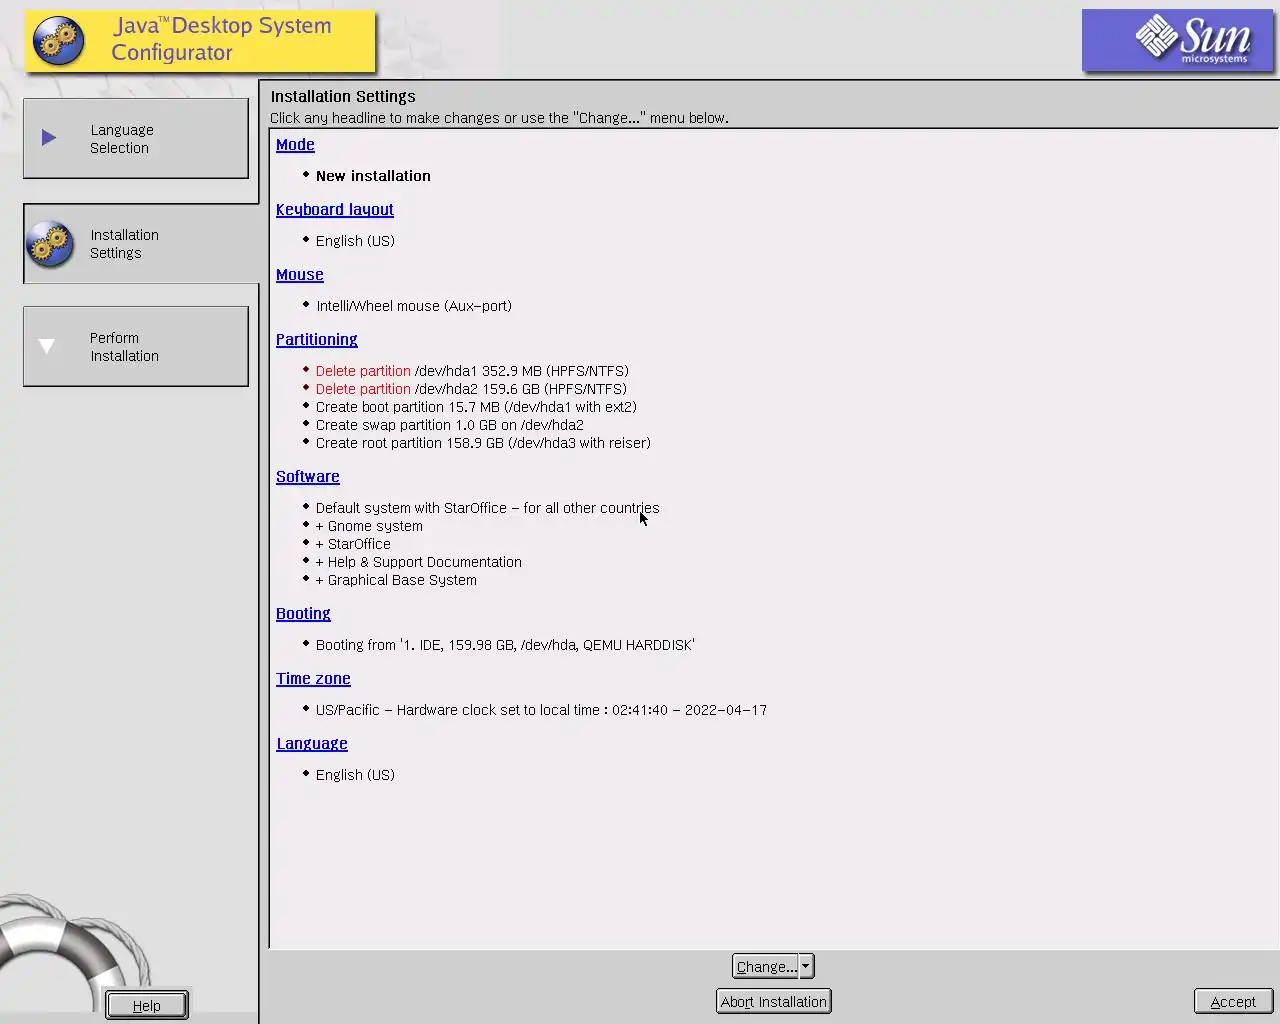Click 'Installation Settings' panel title
Screen dimensions: 1280x1024
343,96
